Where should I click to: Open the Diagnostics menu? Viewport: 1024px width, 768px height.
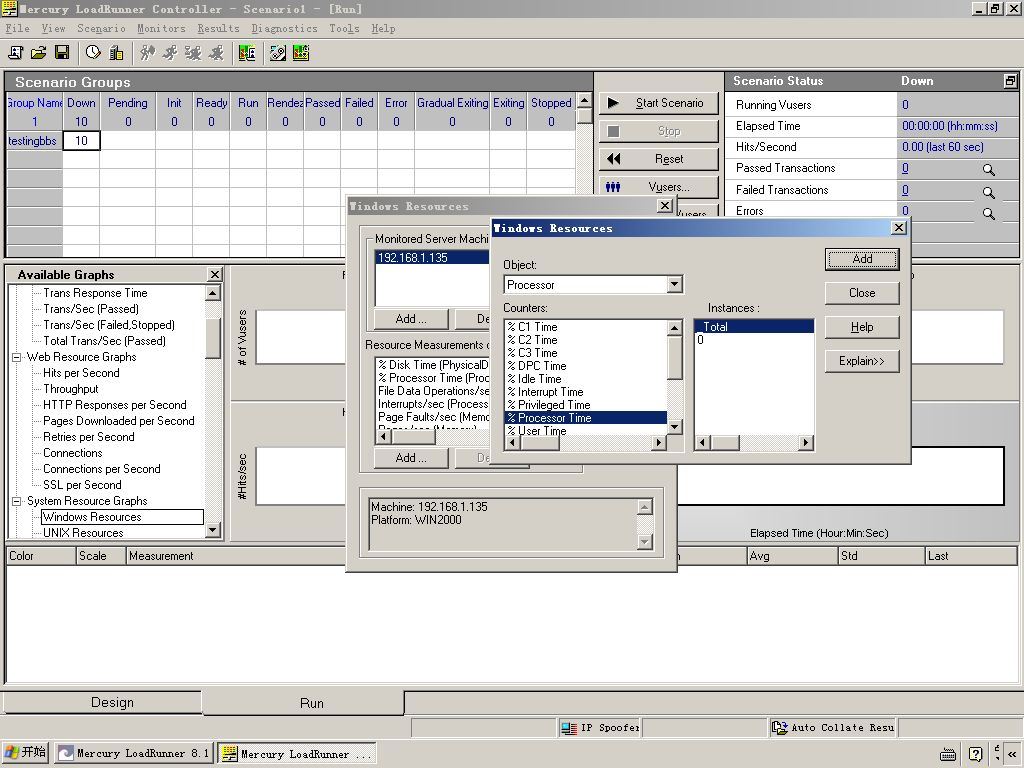[284, 28]
